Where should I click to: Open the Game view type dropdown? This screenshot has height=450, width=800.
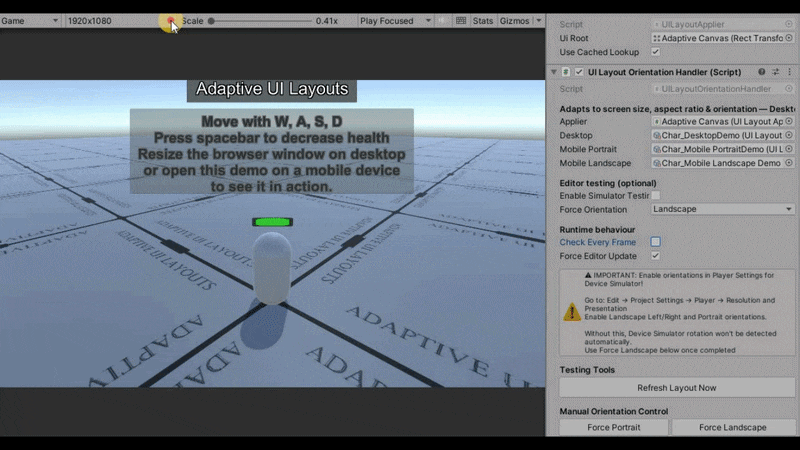click(30, 21)
